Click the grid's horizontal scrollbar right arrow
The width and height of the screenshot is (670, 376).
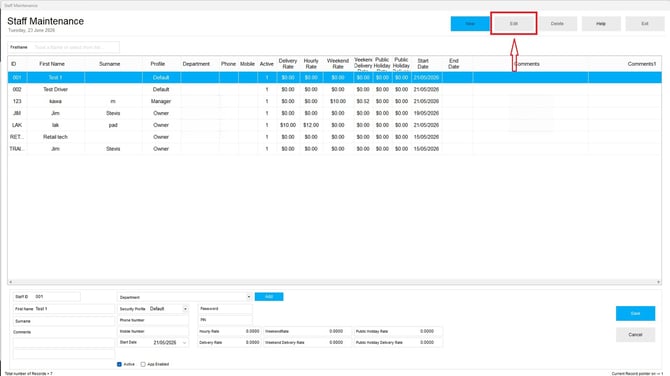[x=658, y=282]
